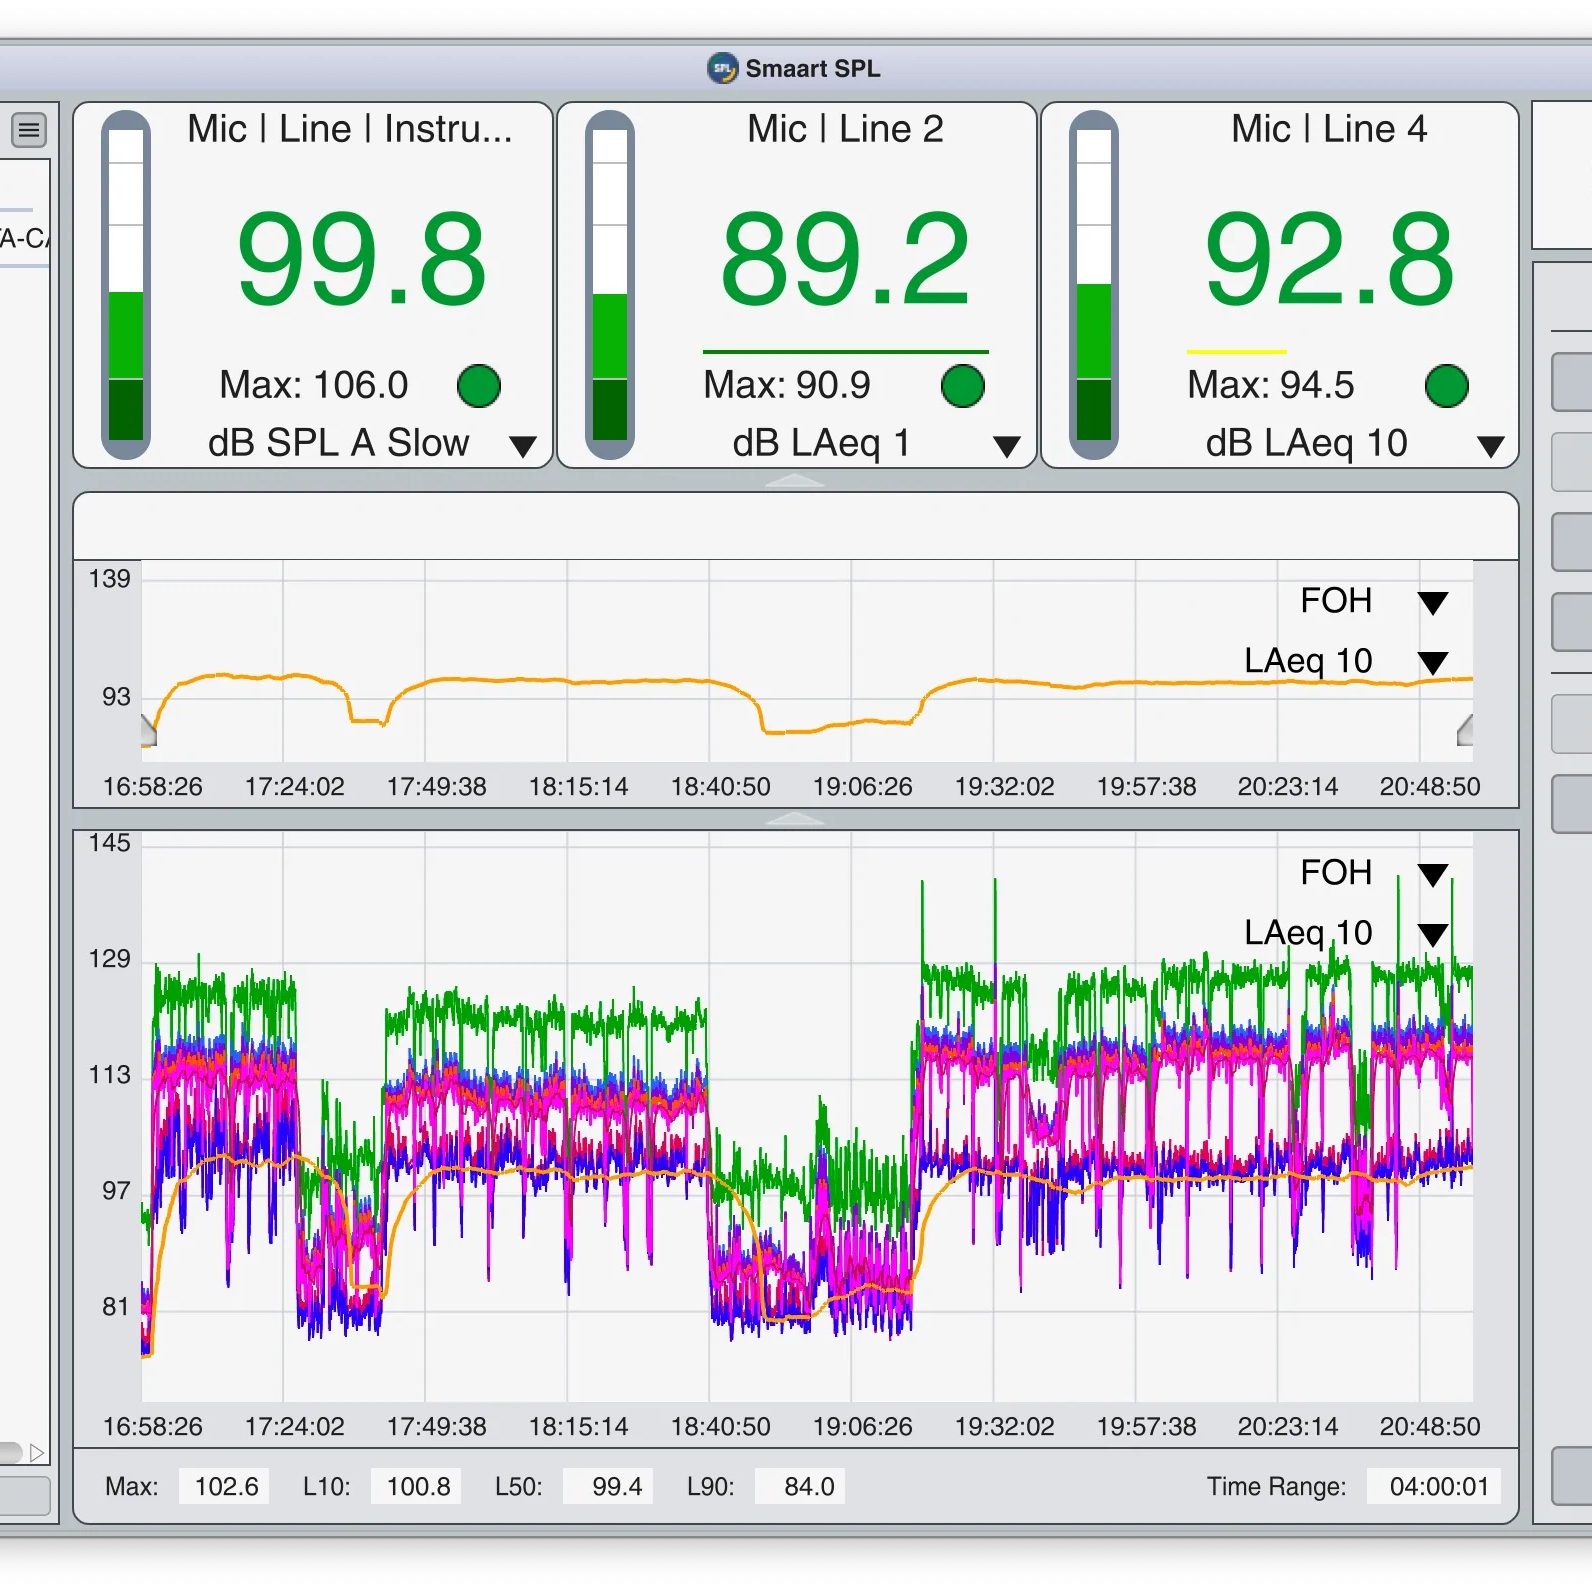Expand FOH dropdown in the lower graph

point(1432,875)
